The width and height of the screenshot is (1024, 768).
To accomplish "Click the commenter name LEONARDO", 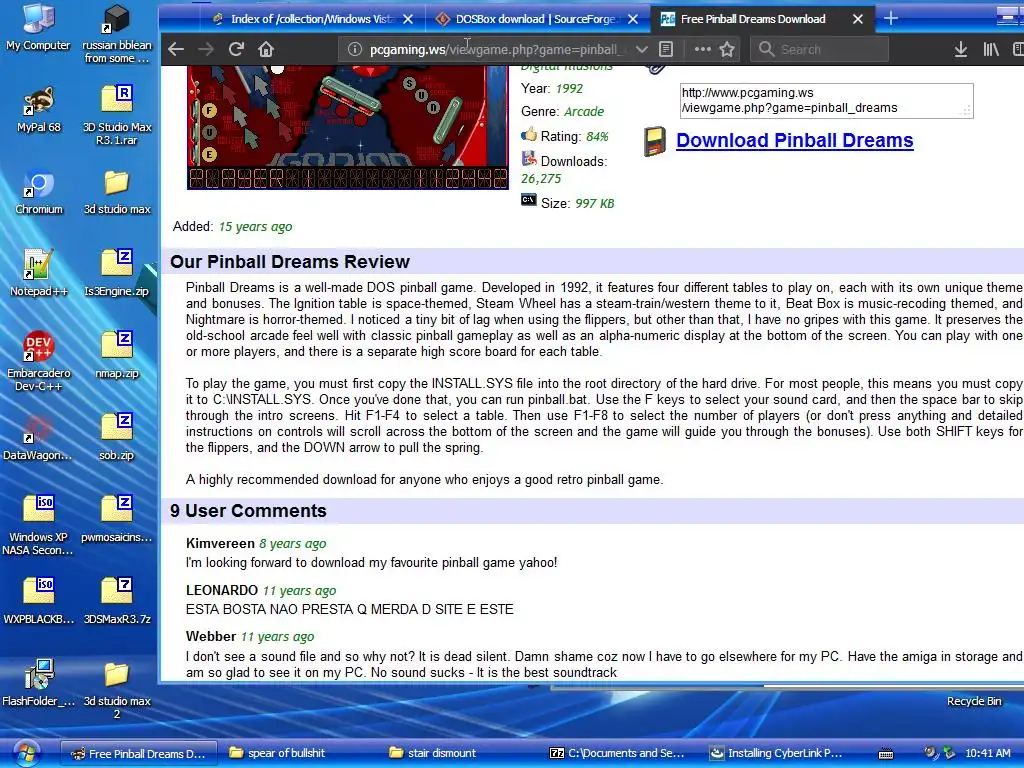I will point(222,590).
